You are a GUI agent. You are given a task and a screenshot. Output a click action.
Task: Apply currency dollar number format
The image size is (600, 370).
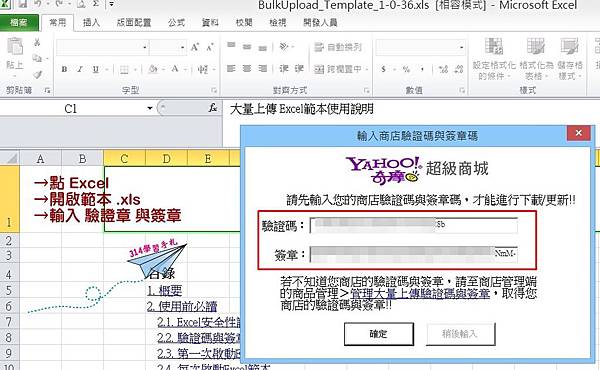383,69
